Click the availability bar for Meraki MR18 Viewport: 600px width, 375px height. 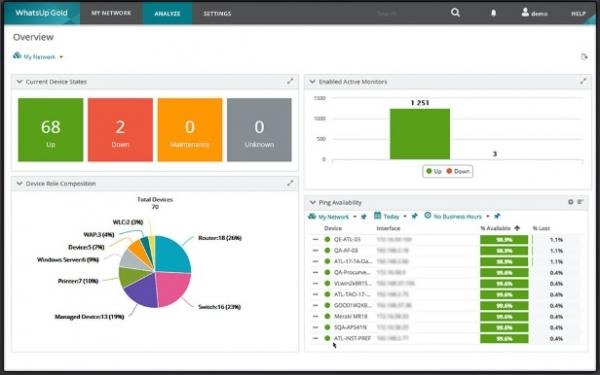click(x=504, y=316)
